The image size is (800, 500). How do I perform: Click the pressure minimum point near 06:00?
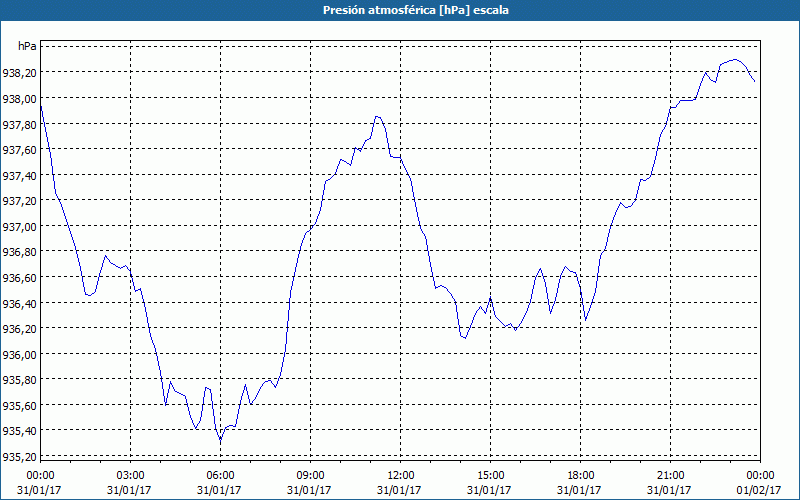[x=220, y=439]
